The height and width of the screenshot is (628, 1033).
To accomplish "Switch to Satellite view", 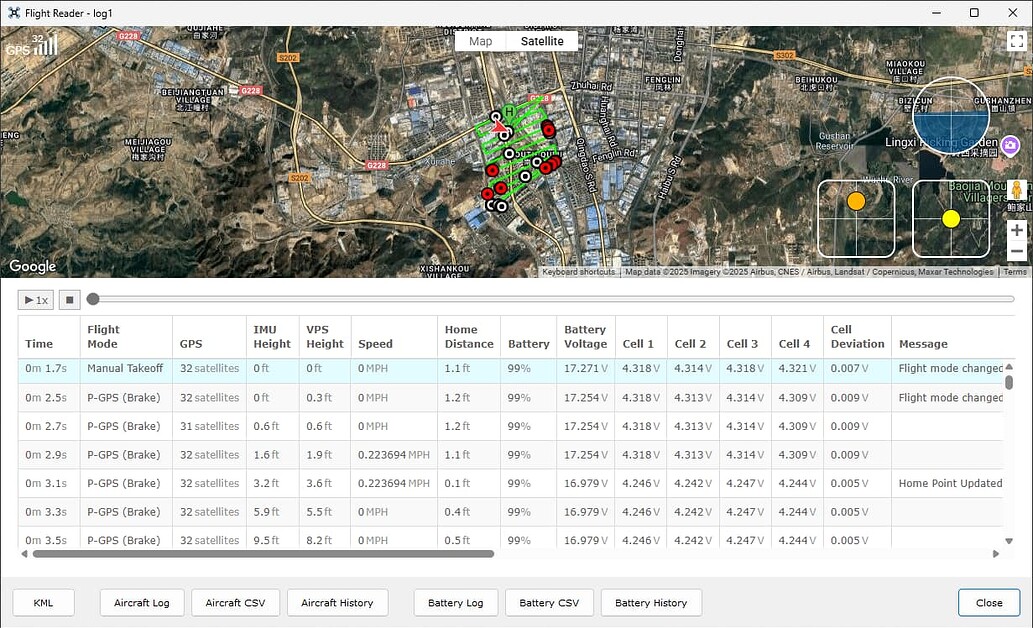I will (x=542, y=41).
